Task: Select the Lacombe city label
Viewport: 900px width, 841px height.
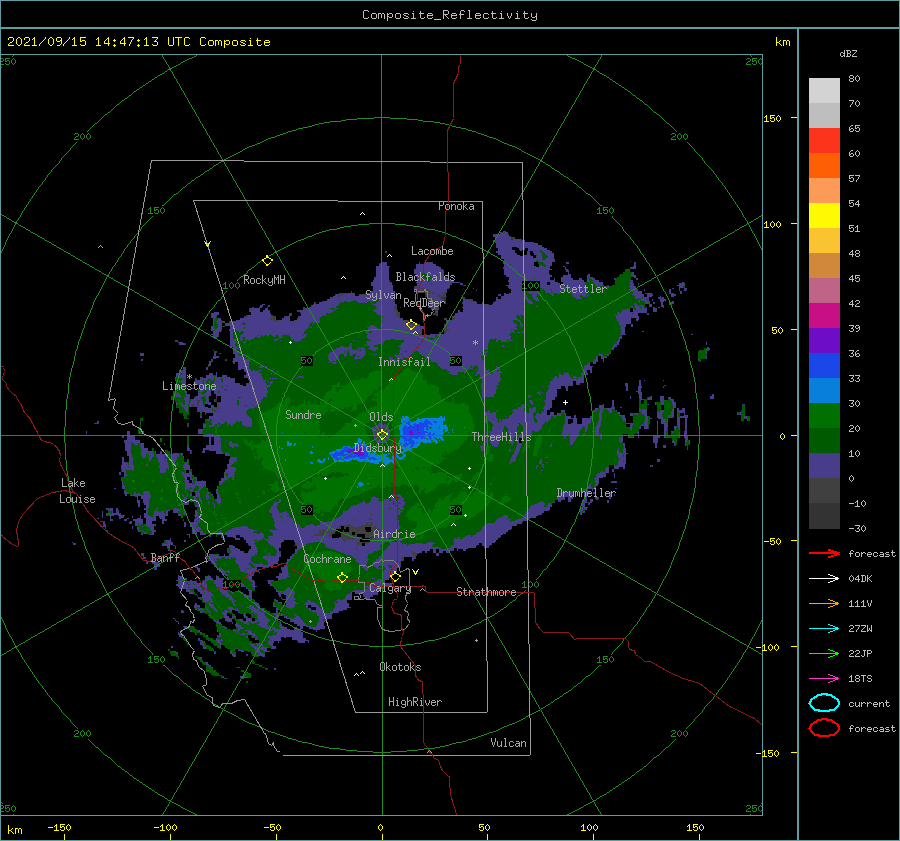Action: 432,251
